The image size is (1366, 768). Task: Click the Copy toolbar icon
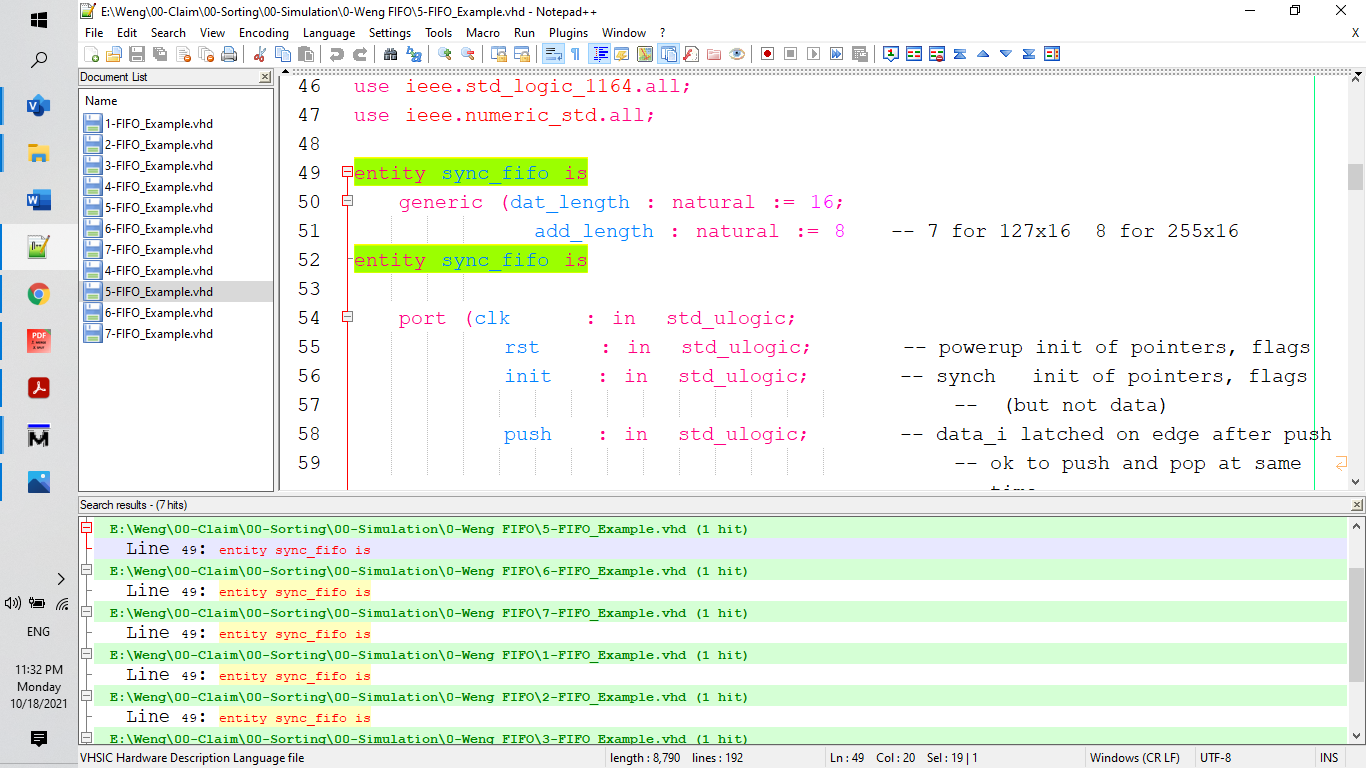282,54
